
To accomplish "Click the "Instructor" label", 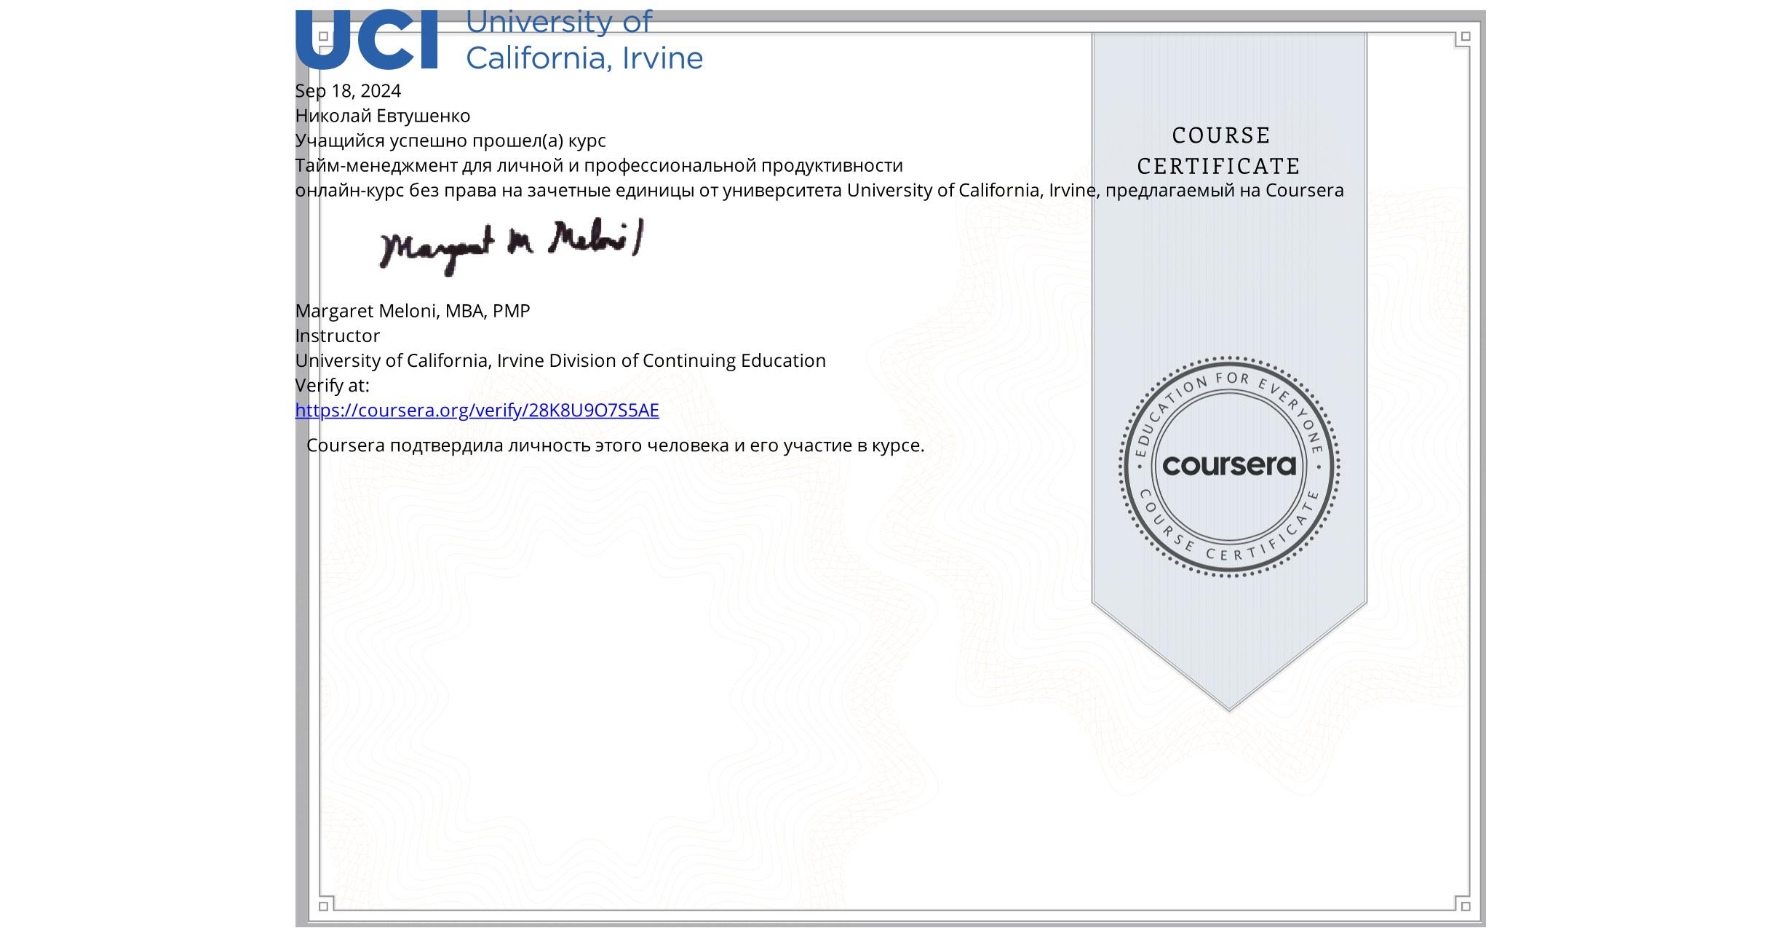I will (x=337, y=336).
